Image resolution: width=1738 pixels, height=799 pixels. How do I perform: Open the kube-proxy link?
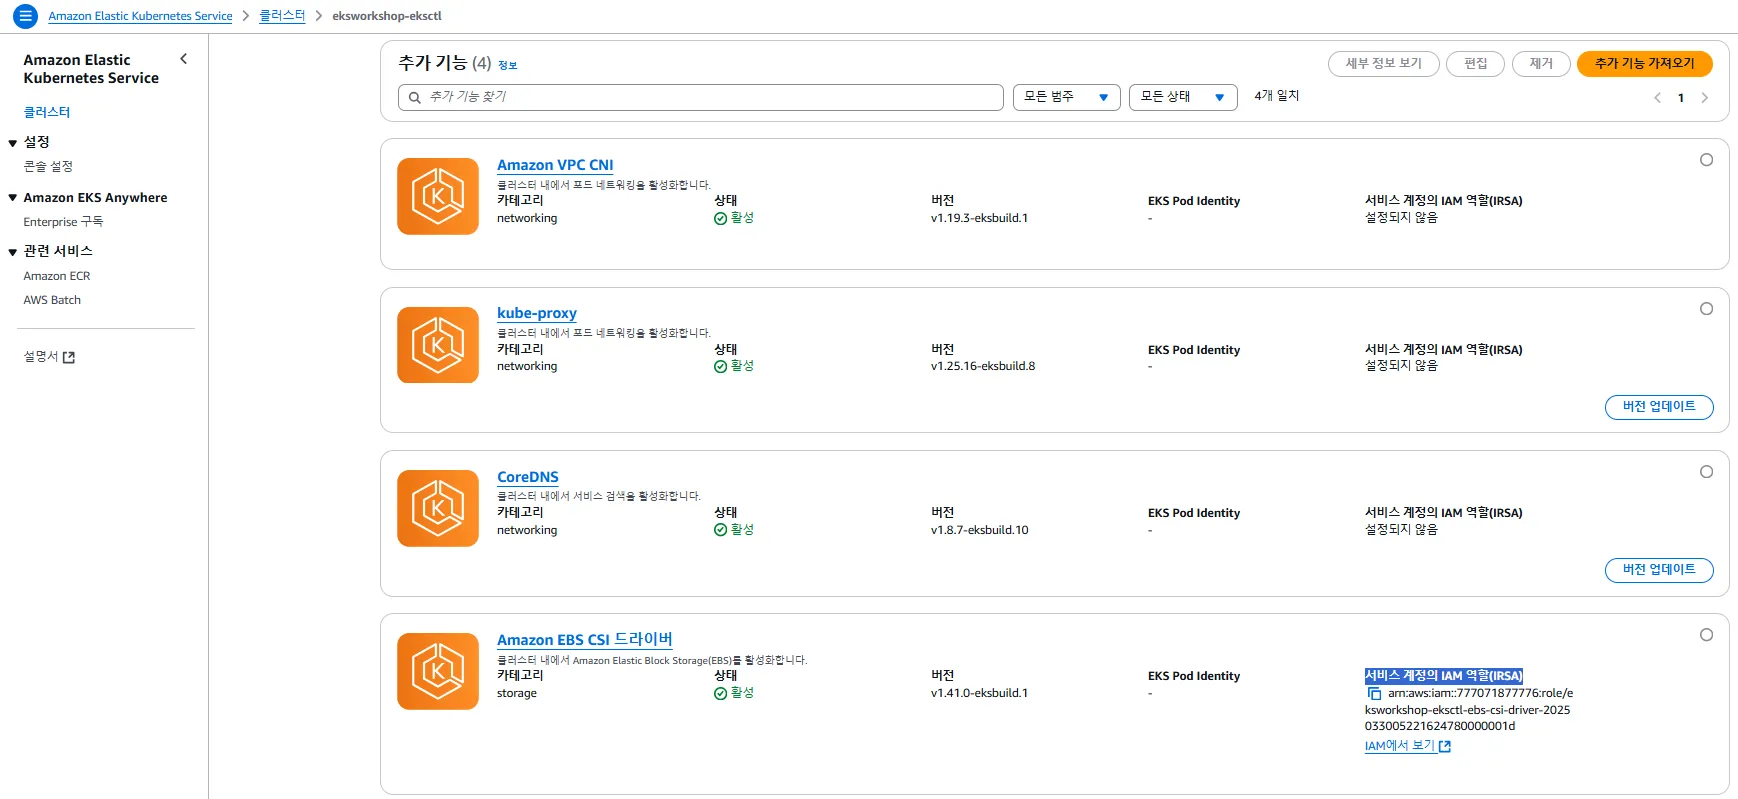[x=537, y=313]
